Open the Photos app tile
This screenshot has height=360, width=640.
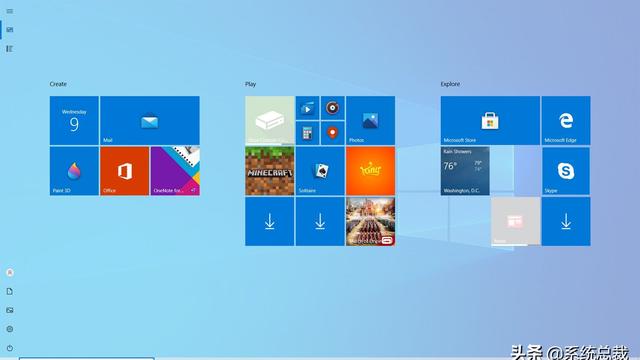pyautogui.click(x=370, y=120)
